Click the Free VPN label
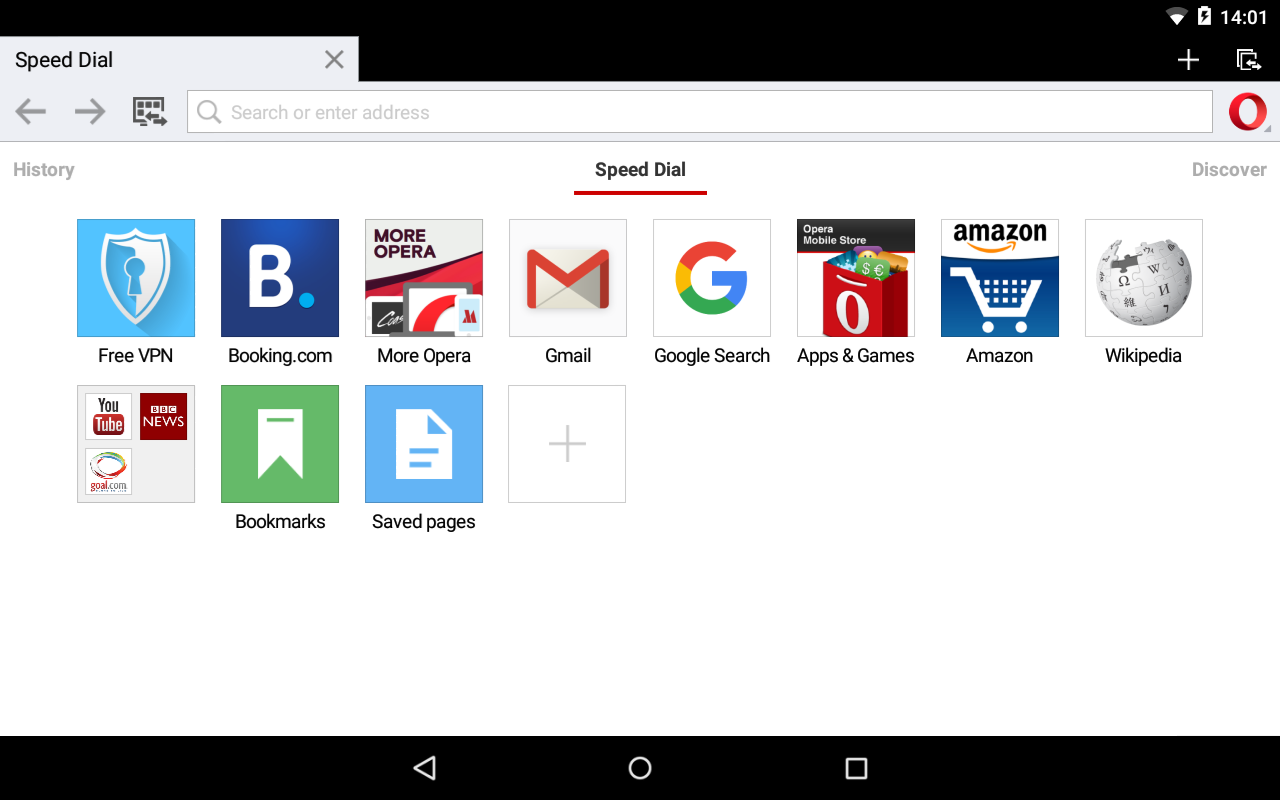The height and width of the screenshot is (800, 1280). (x=136, y=356)
